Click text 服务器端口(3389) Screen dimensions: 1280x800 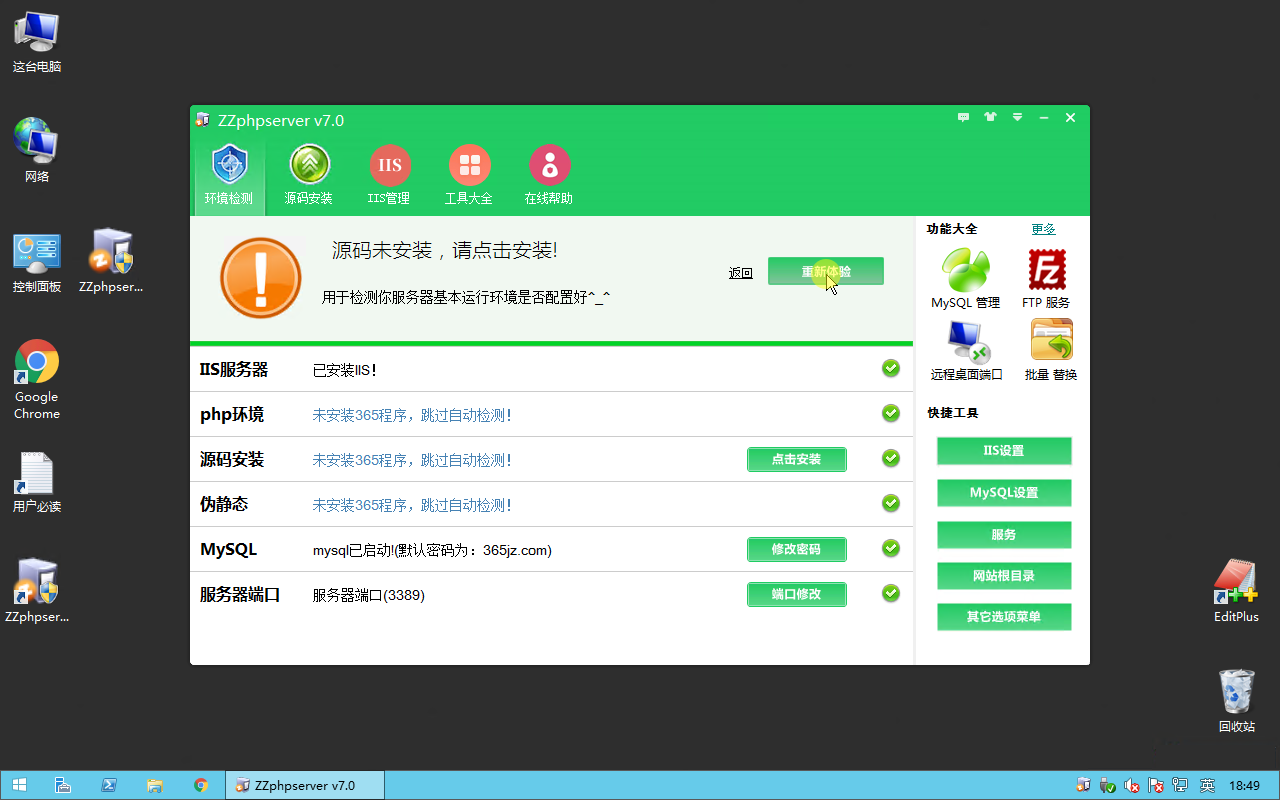369,595
